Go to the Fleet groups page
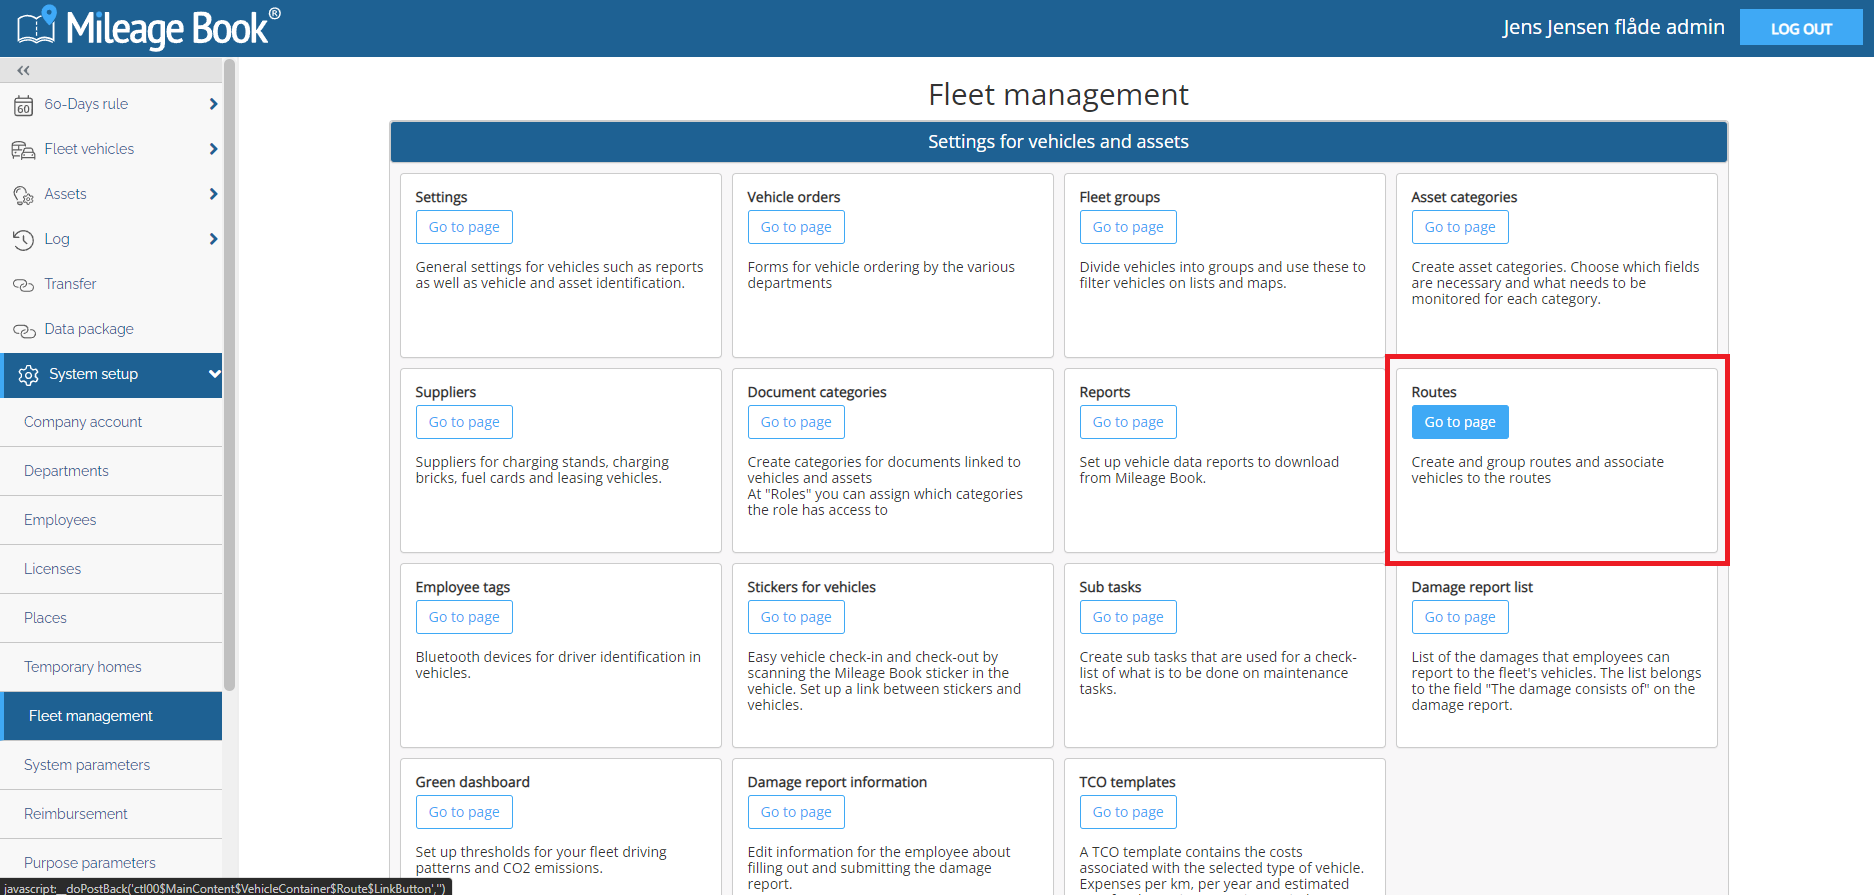This screenshot has height=895, width=1874. click(x=1128, y=227)
